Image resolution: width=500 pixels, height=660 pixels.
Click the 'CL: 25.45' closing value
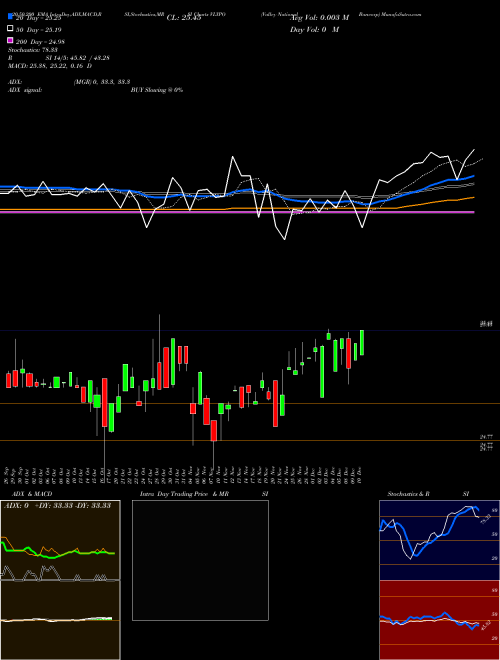[x=184, y=18]
